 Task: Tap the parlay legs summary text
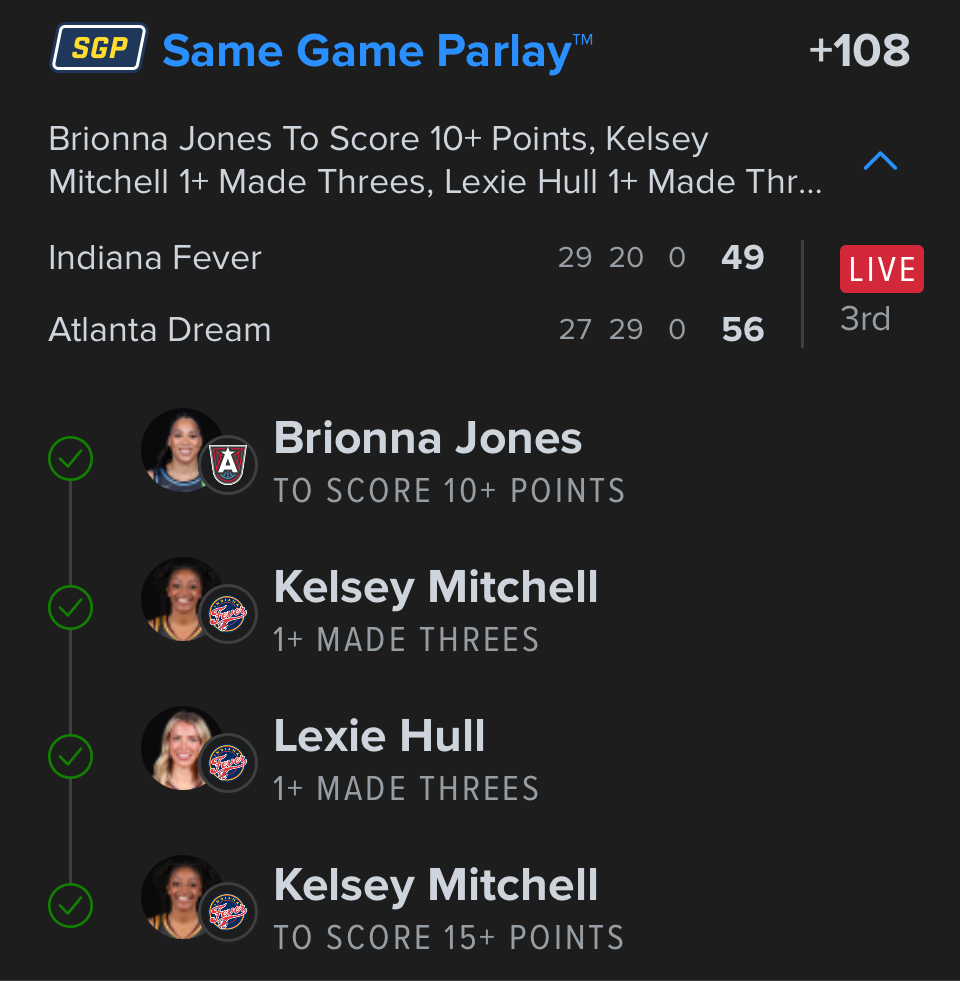point(435,161)
